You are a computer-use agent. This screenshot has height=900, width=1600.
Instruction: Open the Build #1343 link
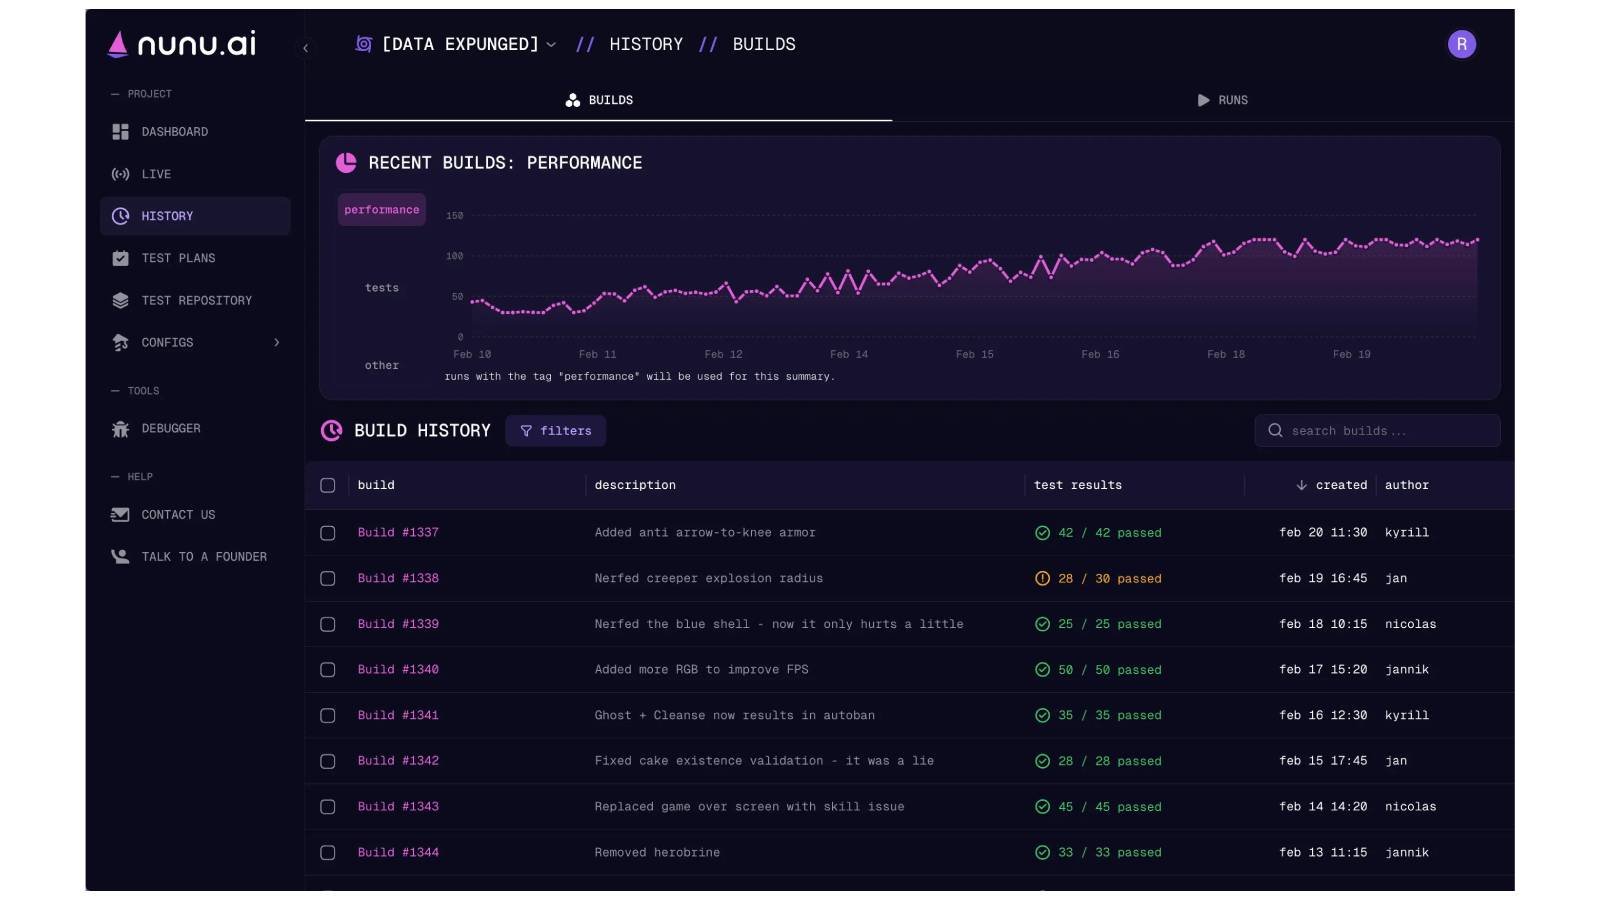click(398, 807)
